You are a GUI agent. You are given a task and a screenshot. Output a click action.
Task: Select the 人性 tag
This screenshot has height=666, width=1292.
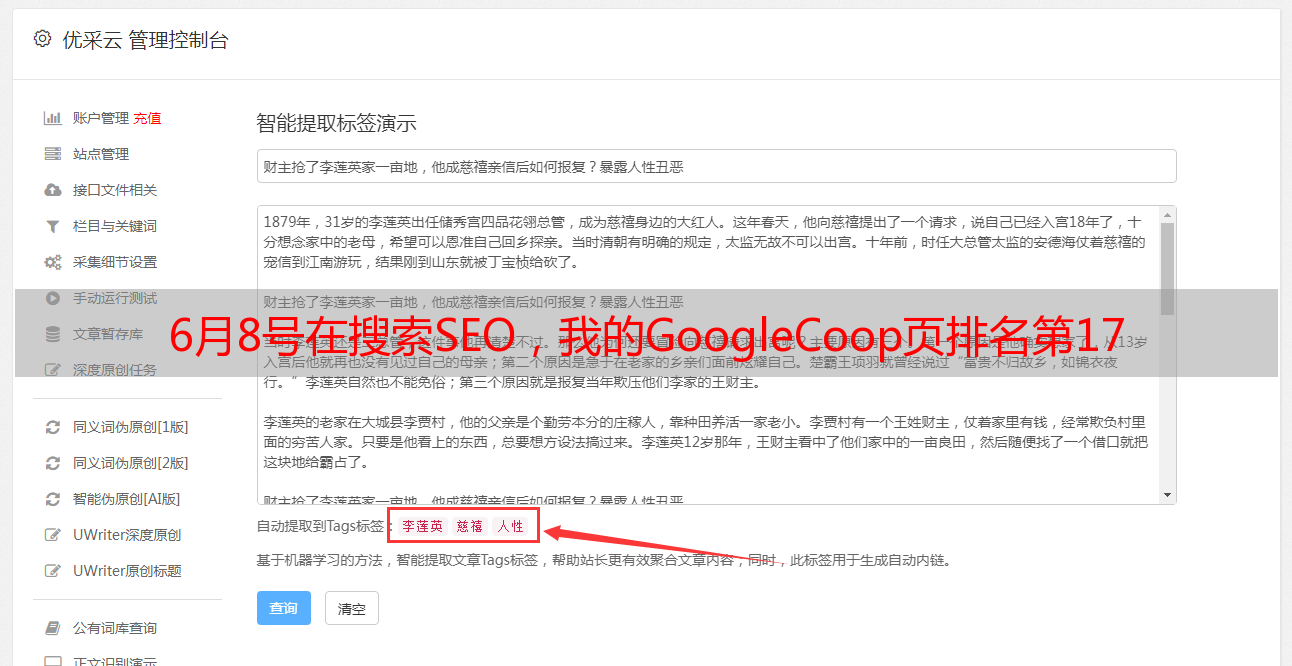coord(510,526)
